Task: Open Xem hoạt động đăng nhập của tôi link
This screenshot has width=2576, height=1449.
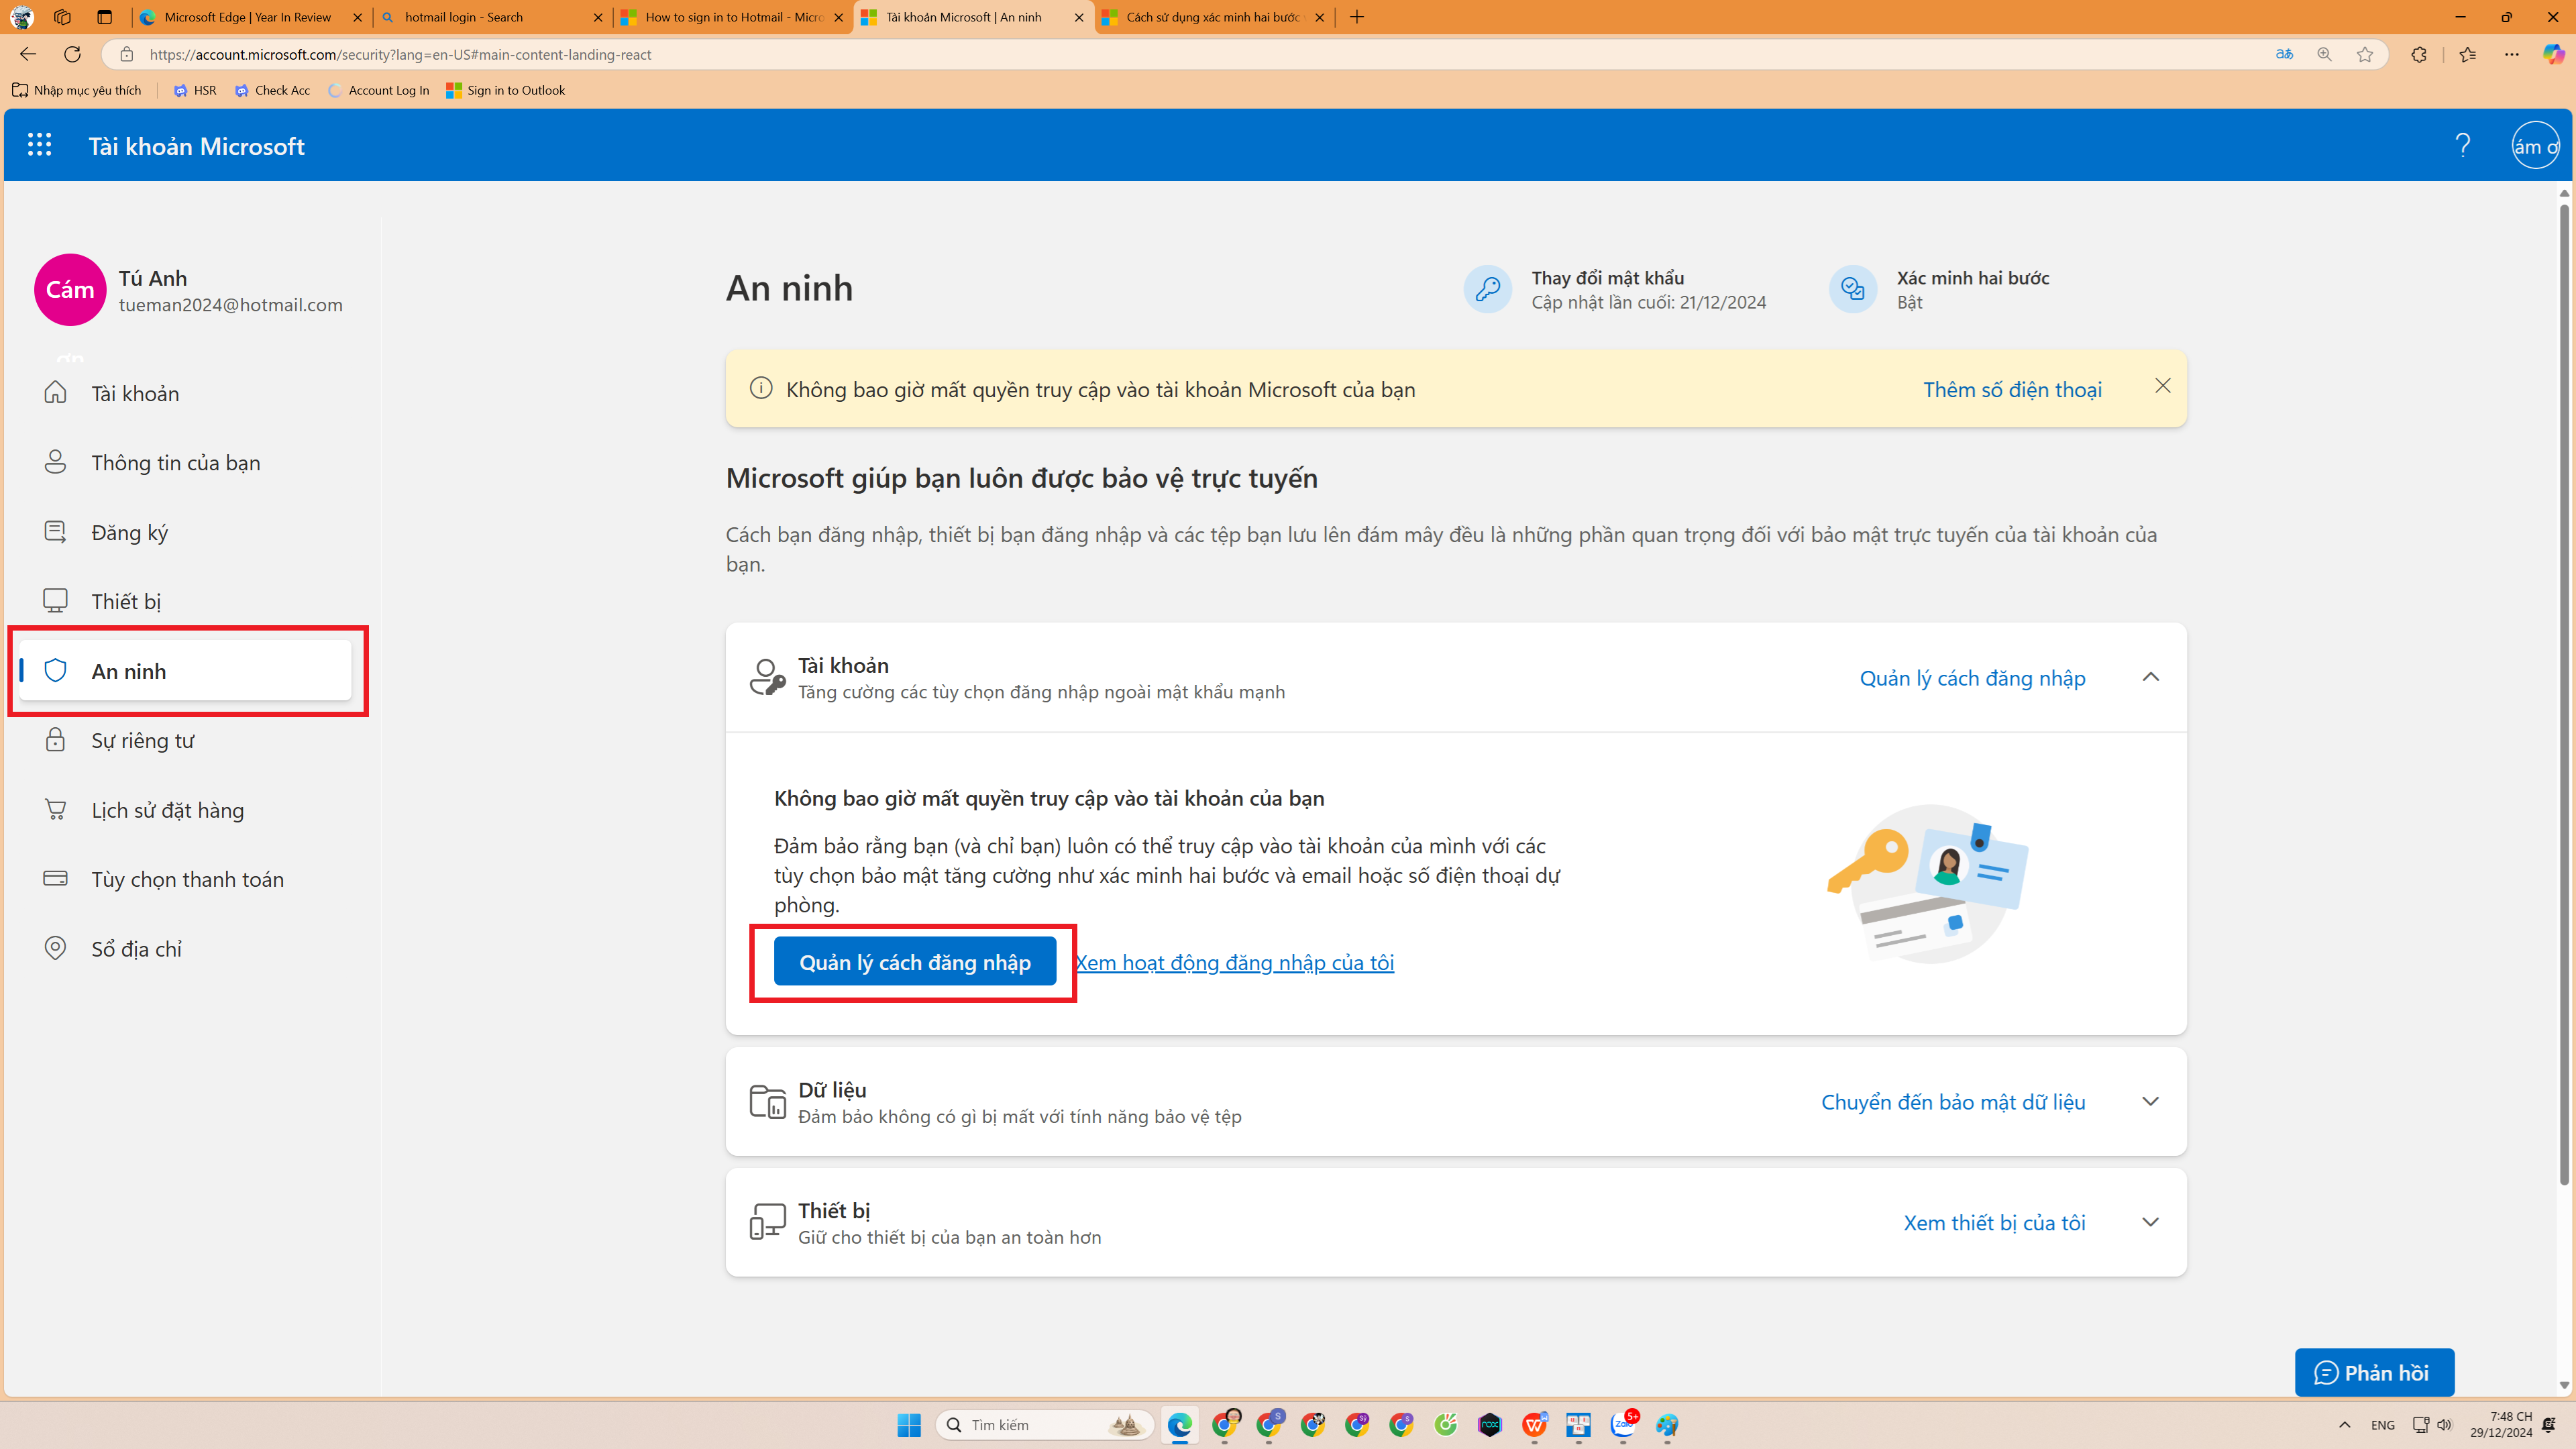Action: click(1234, 962)
